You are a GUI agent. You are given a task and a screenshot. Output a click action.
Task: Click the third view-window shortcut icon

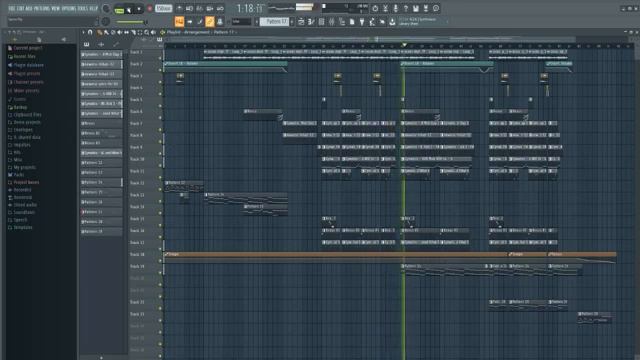click(200, 21)
